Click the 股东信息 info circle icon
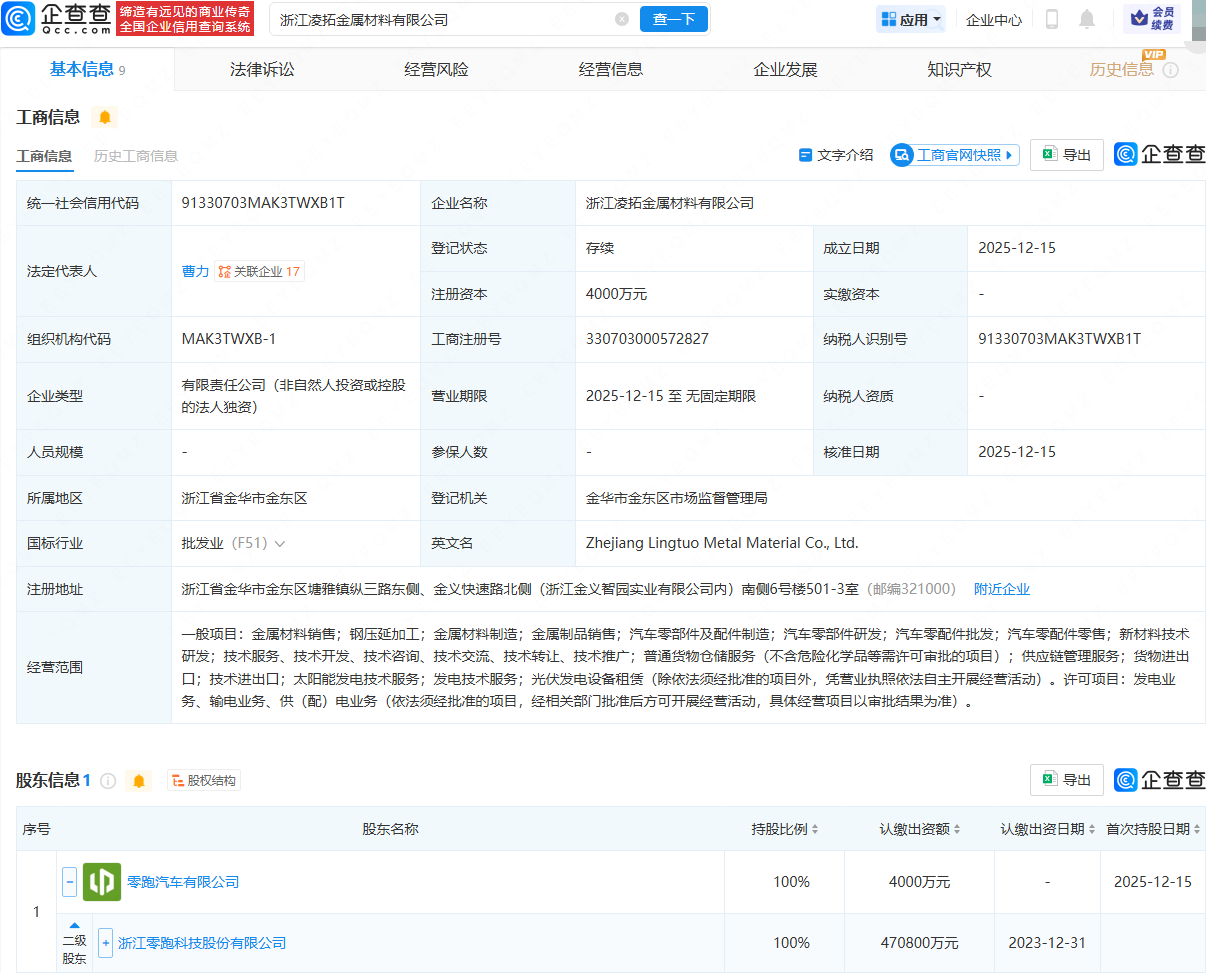 [x=108, y=781]
